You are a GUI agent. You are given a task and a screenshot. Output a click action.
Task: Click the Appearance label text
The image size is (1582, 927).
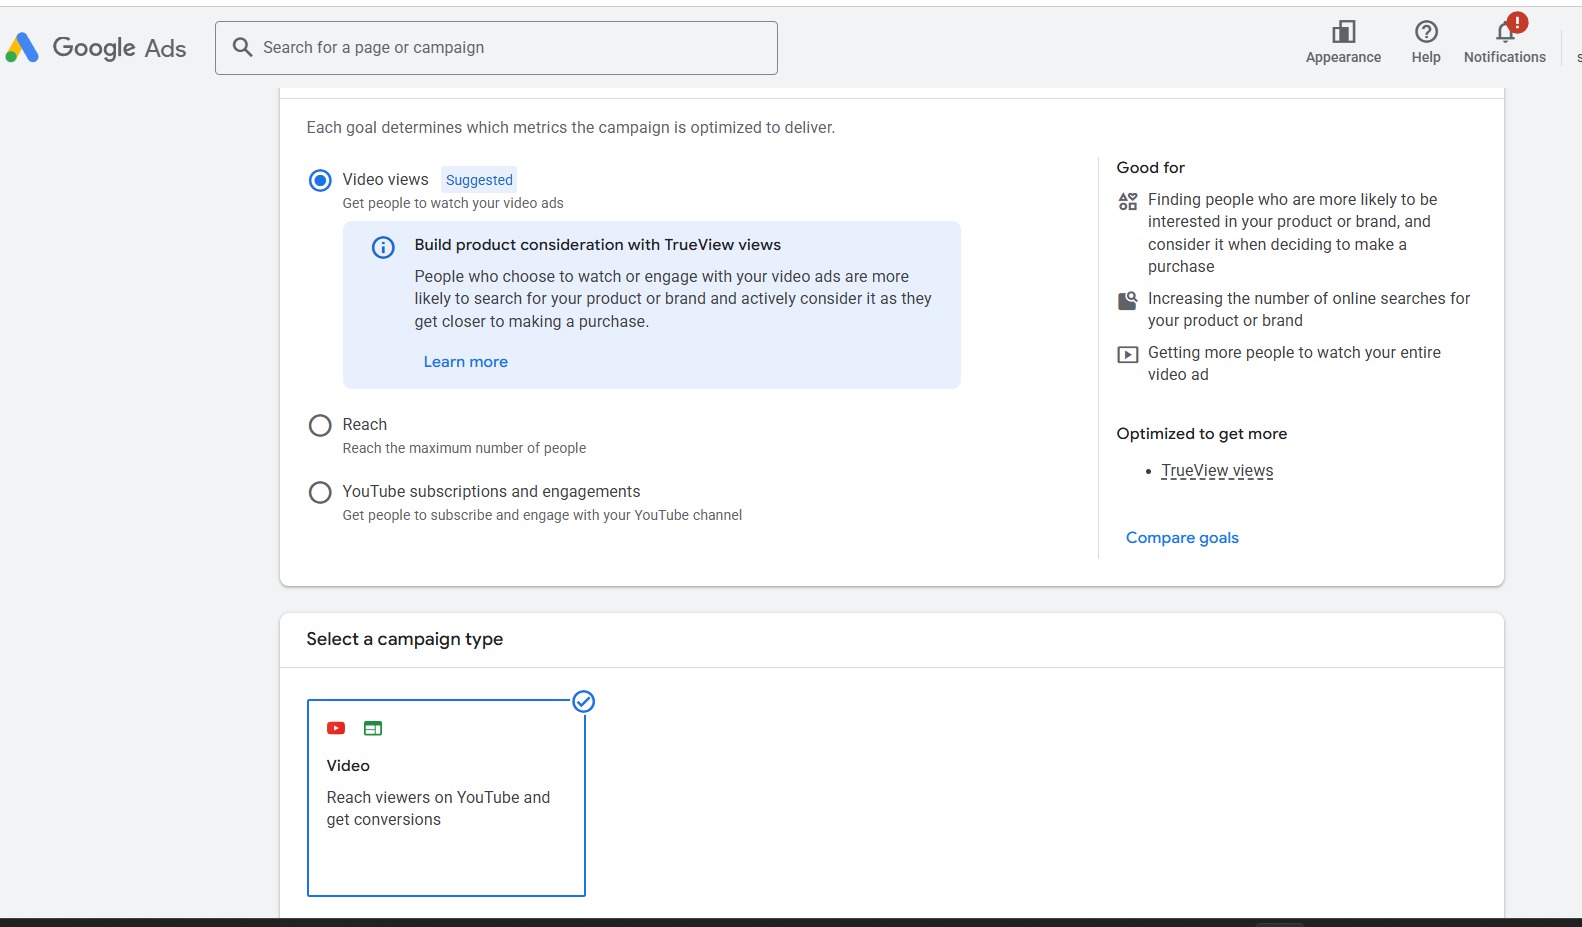(x=1343, y=57)
